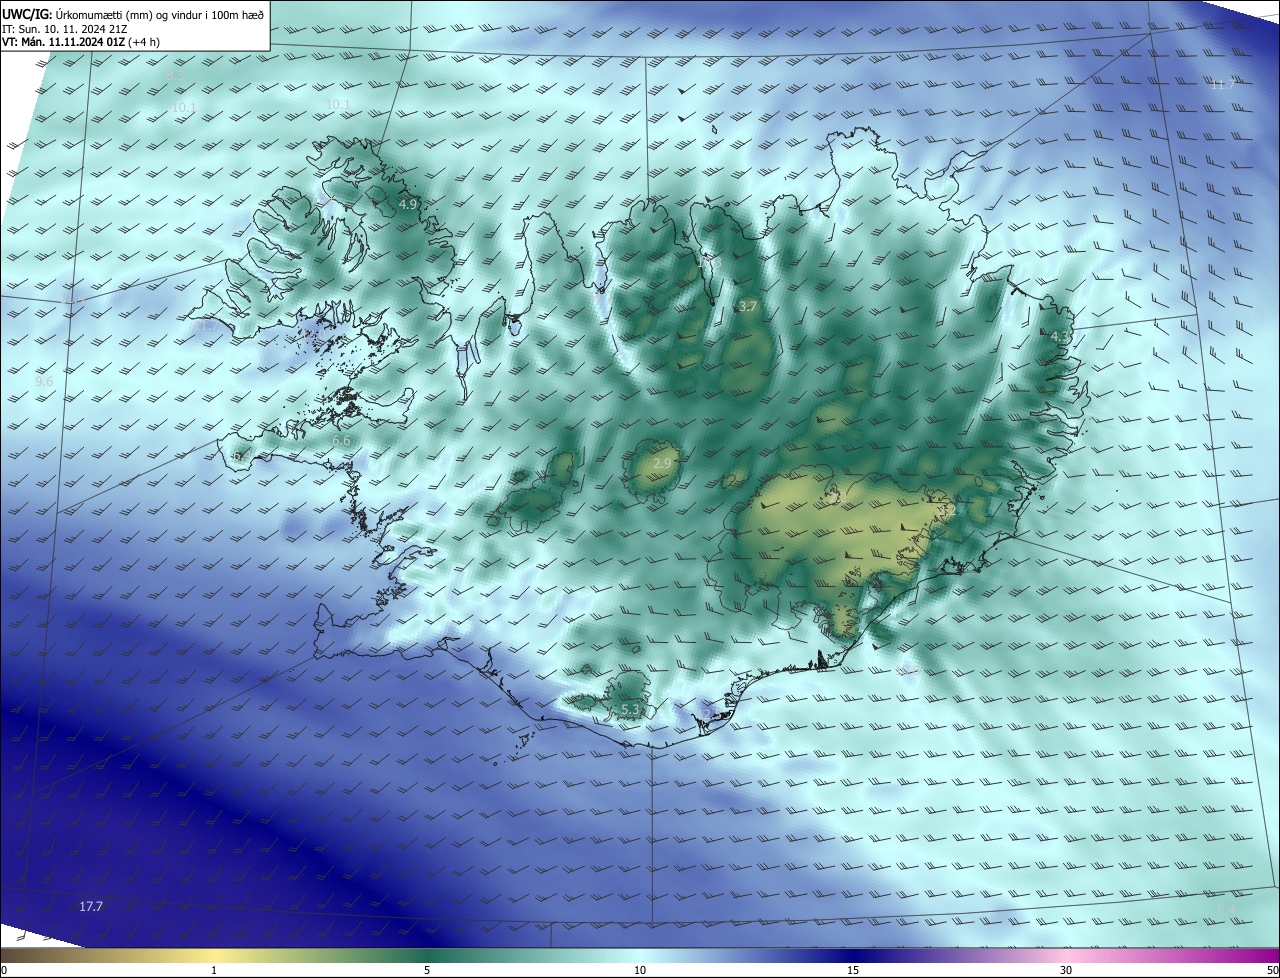
Task: Click the 30 tick on the color scale
Action: (1066, 970)
